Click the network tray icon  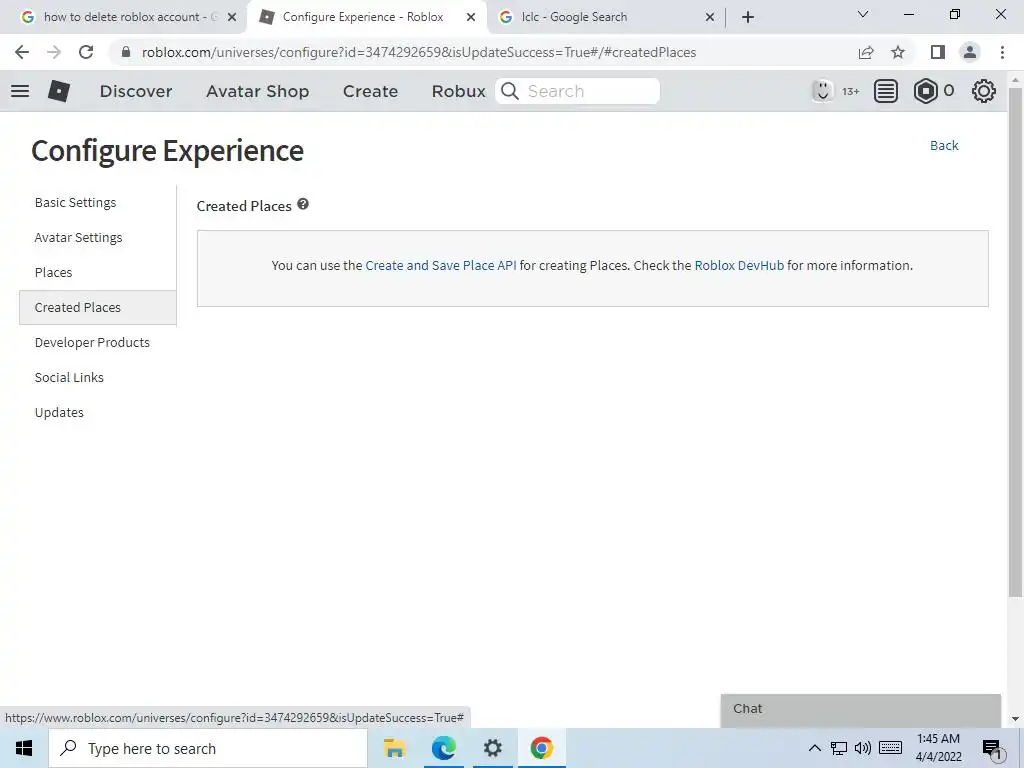tap(839, 748)
